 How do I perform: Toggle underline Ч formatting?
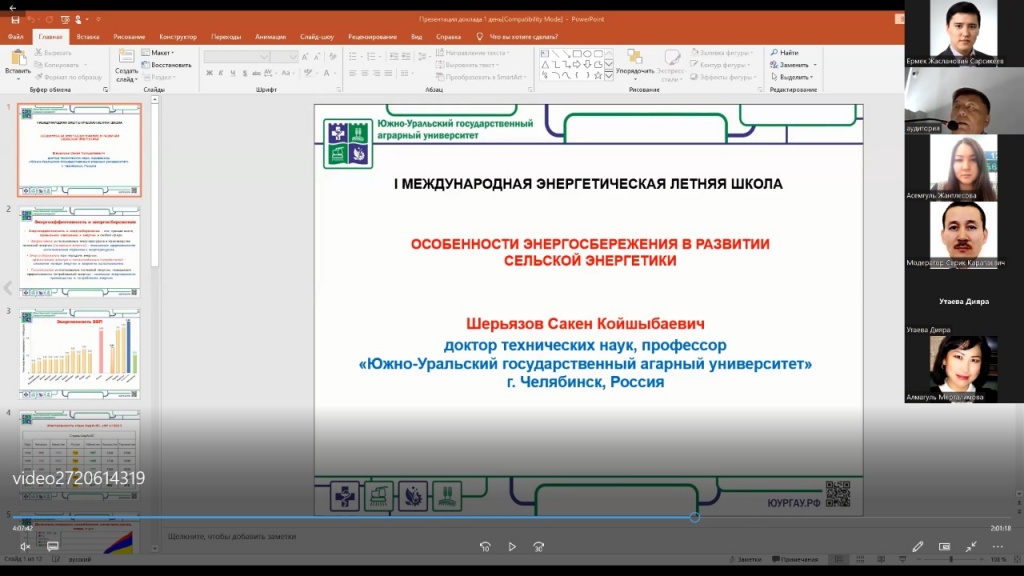232,73
